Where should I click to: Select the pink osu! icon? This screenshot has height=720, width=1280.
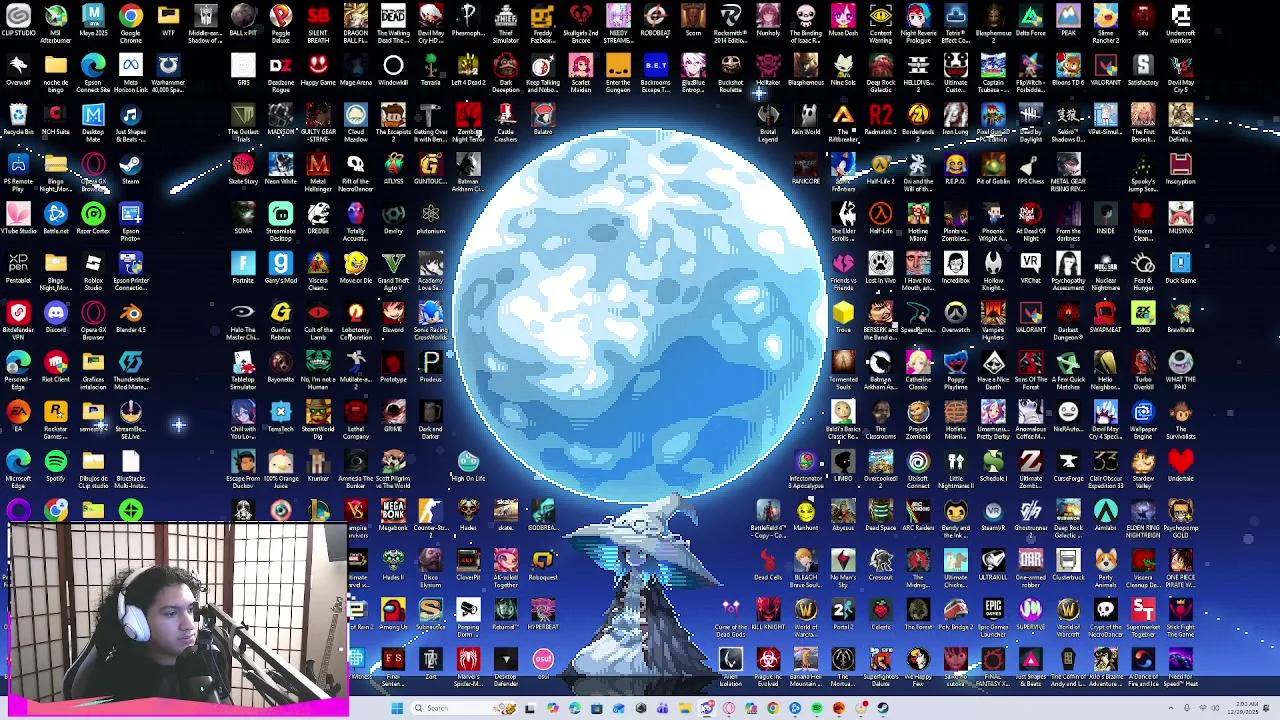543,664
